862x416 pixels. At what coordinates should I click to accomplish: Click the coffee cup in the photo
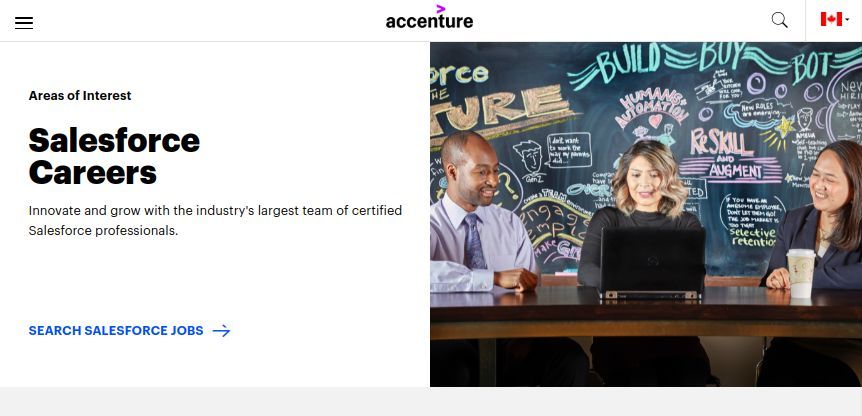(x=801, y=273)
